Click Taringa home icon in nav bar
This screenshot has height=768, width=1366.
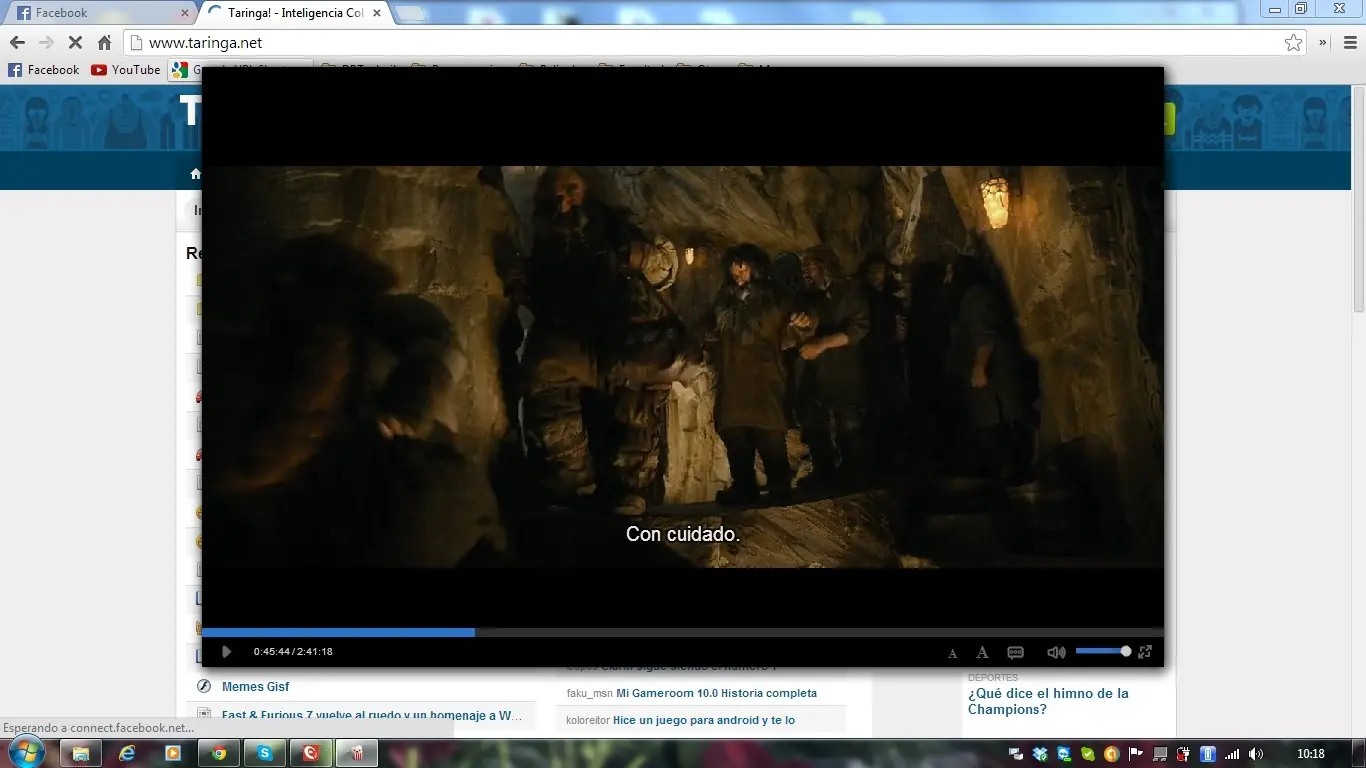click(x=196, y=174)
